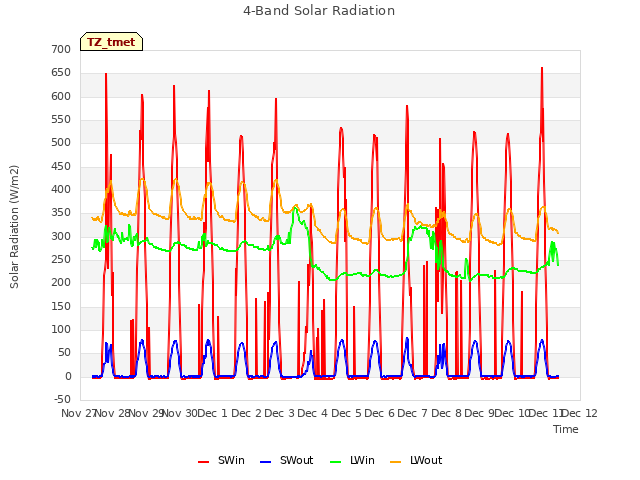The width and height of the screenshot is (640, 480).
Task: Click the Dec 7 x-axis tick label
Action: click(x=413, y=413)
